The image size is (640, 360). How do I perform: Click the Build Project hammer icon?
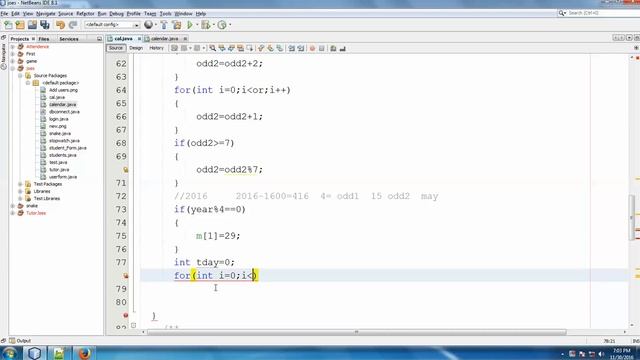click(x=164, y=25)
